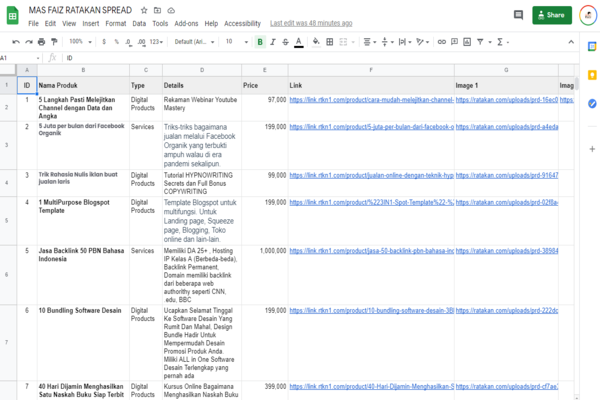Open the font family dropdown

(x=193, y=42)
